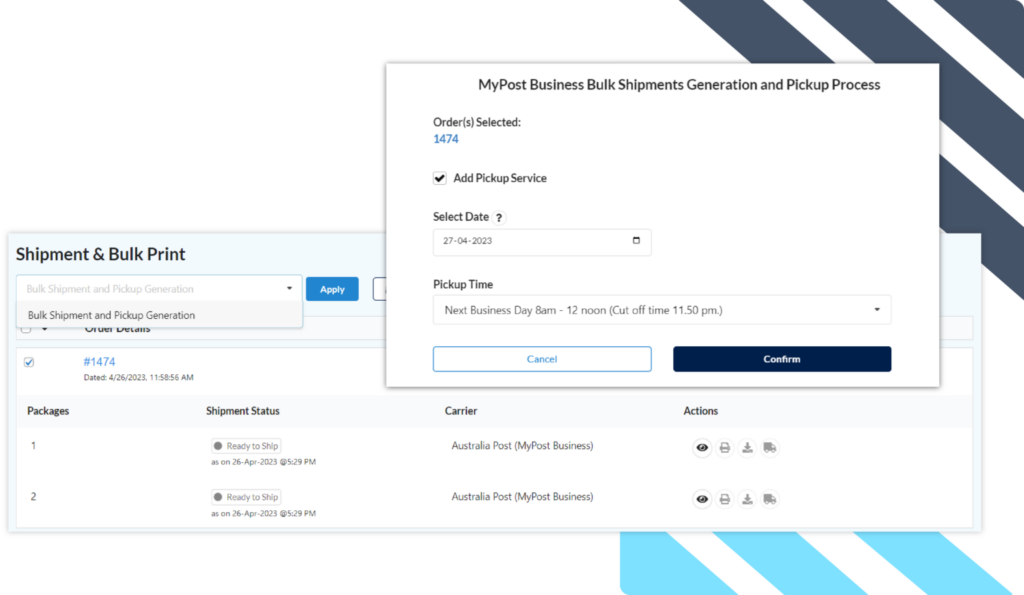
Task: Click truck pickup icon for package 1
Action: point(770,447)
